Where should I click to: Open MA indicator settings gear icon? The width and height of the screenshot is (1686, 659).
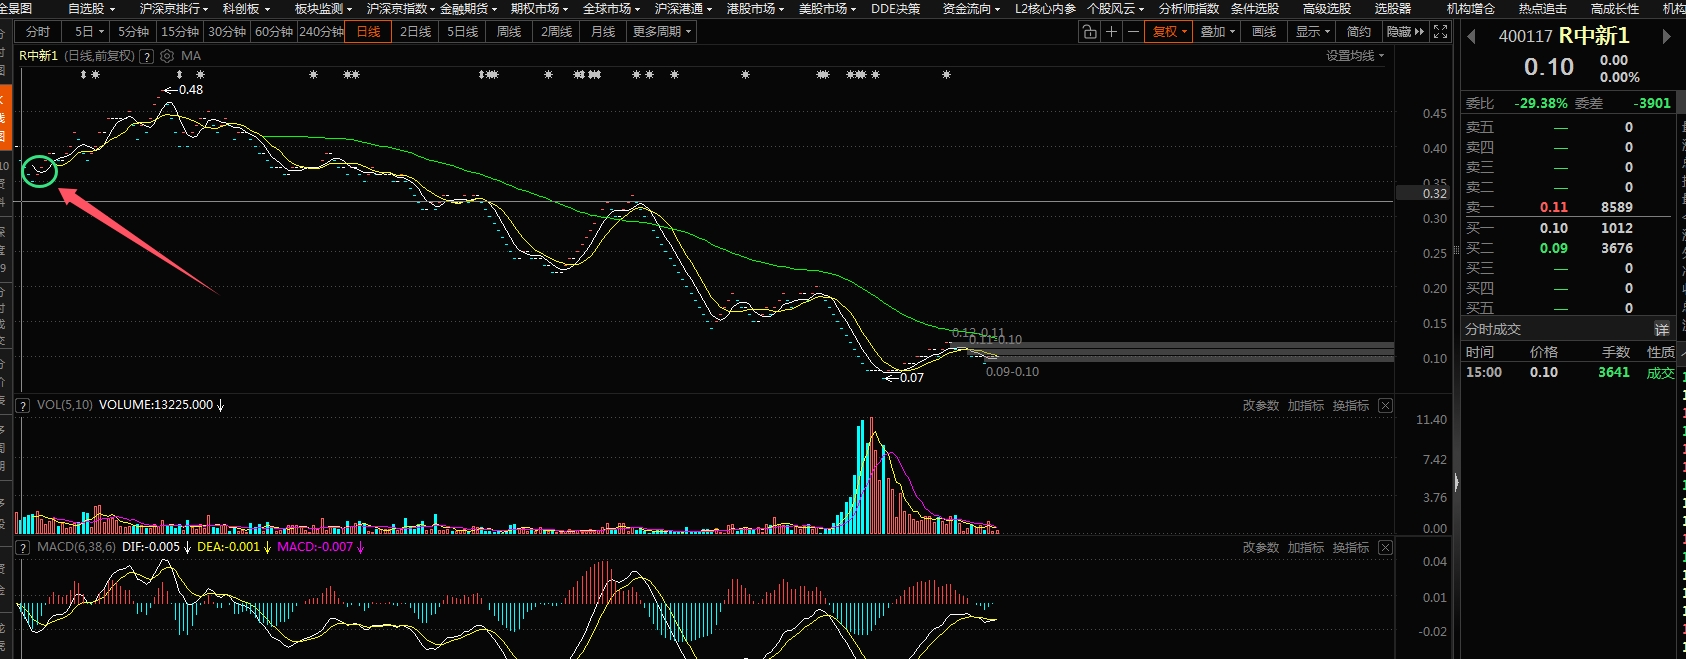click(x=167, y=56)
